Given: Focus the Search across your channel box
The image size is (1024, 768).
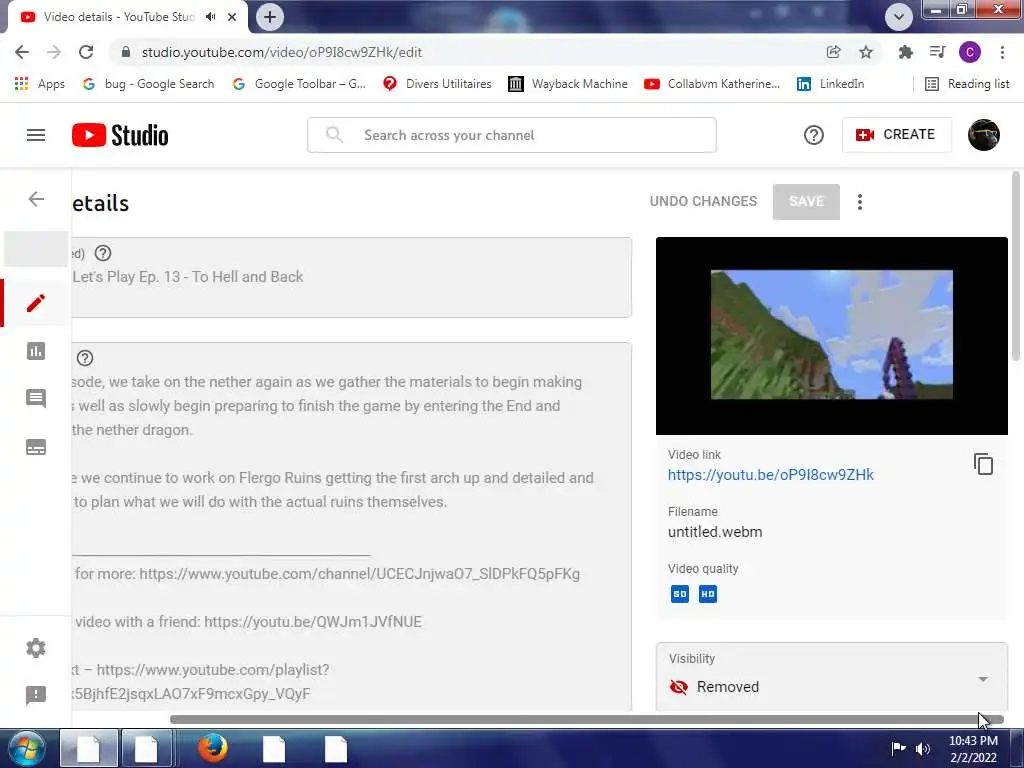Looking at the screenshot, I should [x=512, y=135].
